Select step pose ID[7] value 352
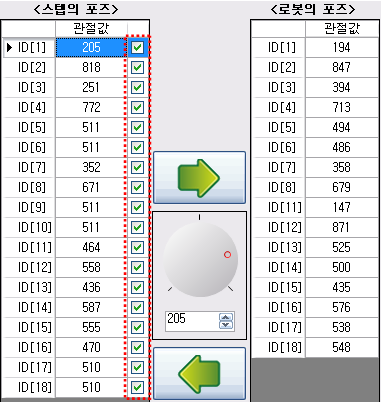This screenshot has height=402, width=381. pyautogui.click(x=91, y=168)
